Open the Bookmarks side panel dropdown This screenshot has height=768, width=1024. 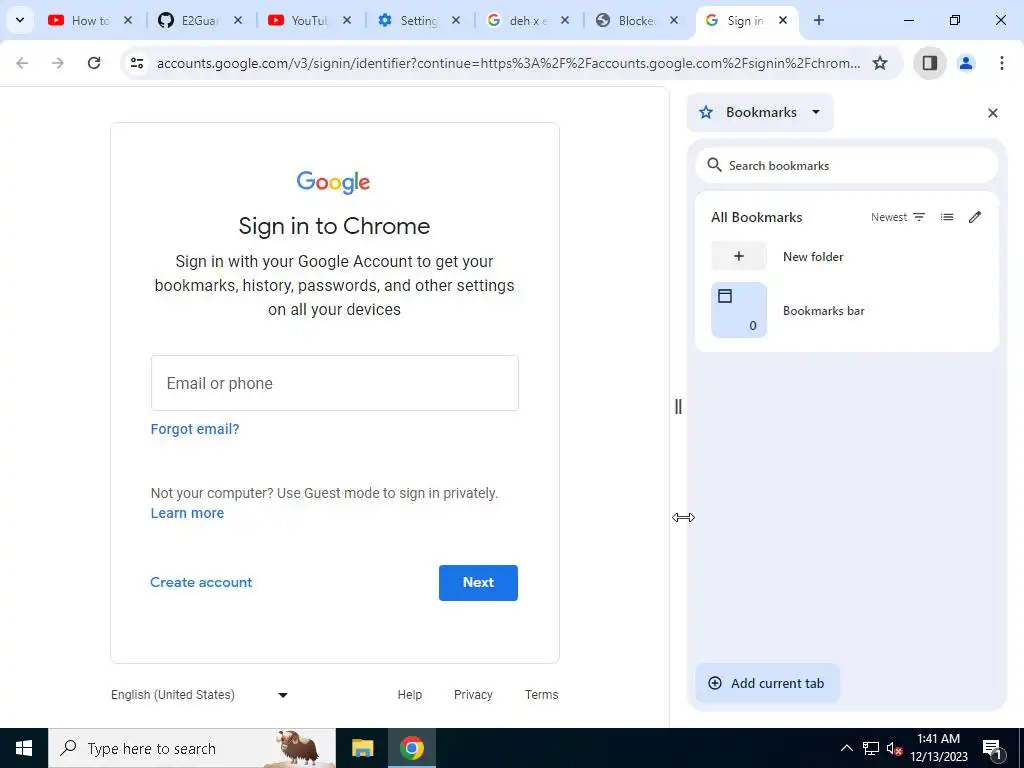pos(760,112)
